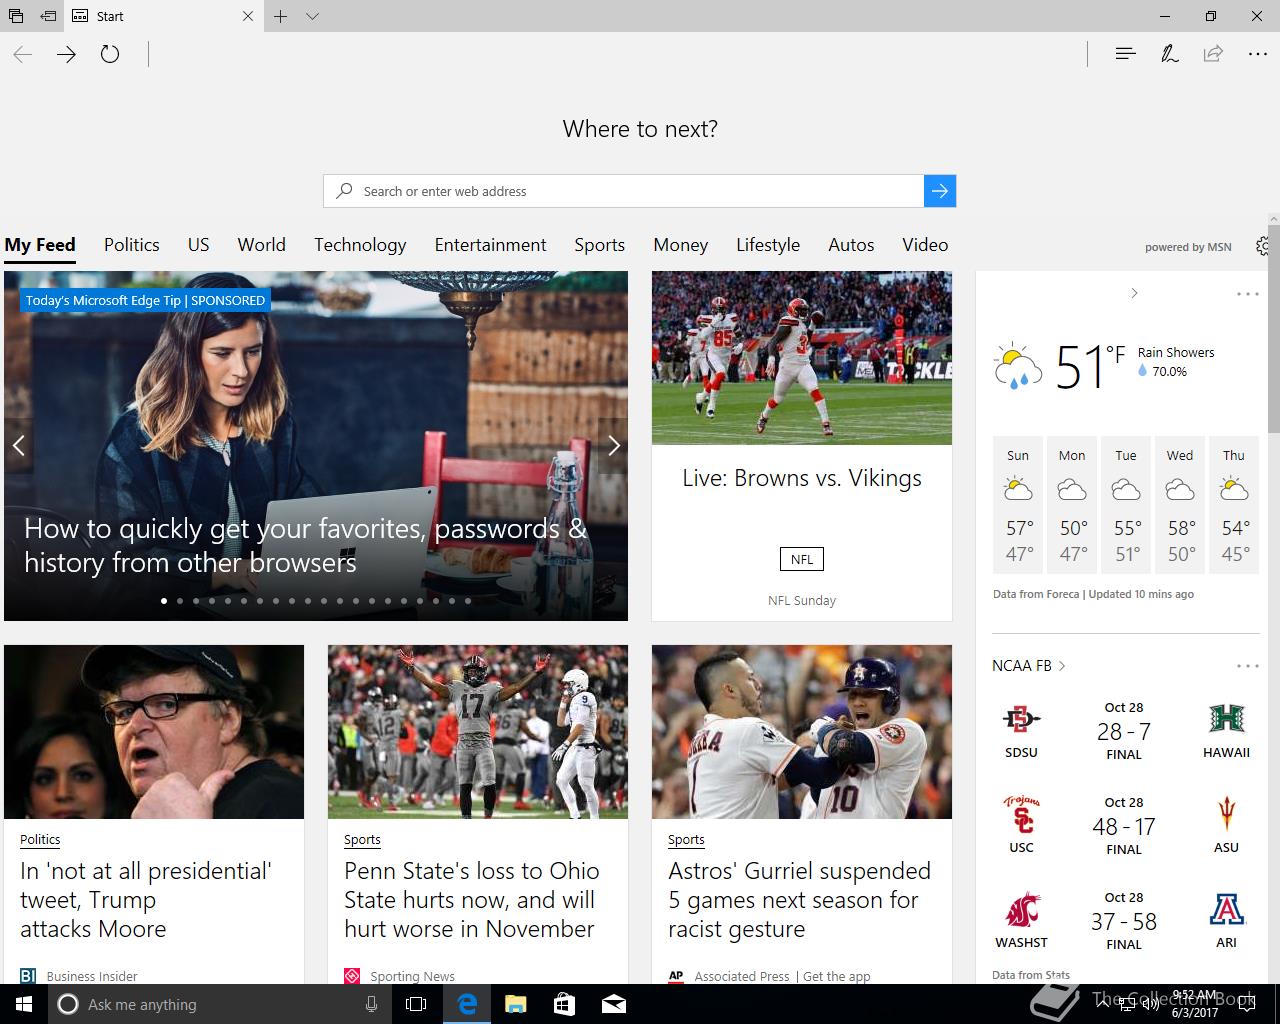1280x1024 pixels.
Task: Open the 28 - 7 FINAL score
Action: (1124, 731)
